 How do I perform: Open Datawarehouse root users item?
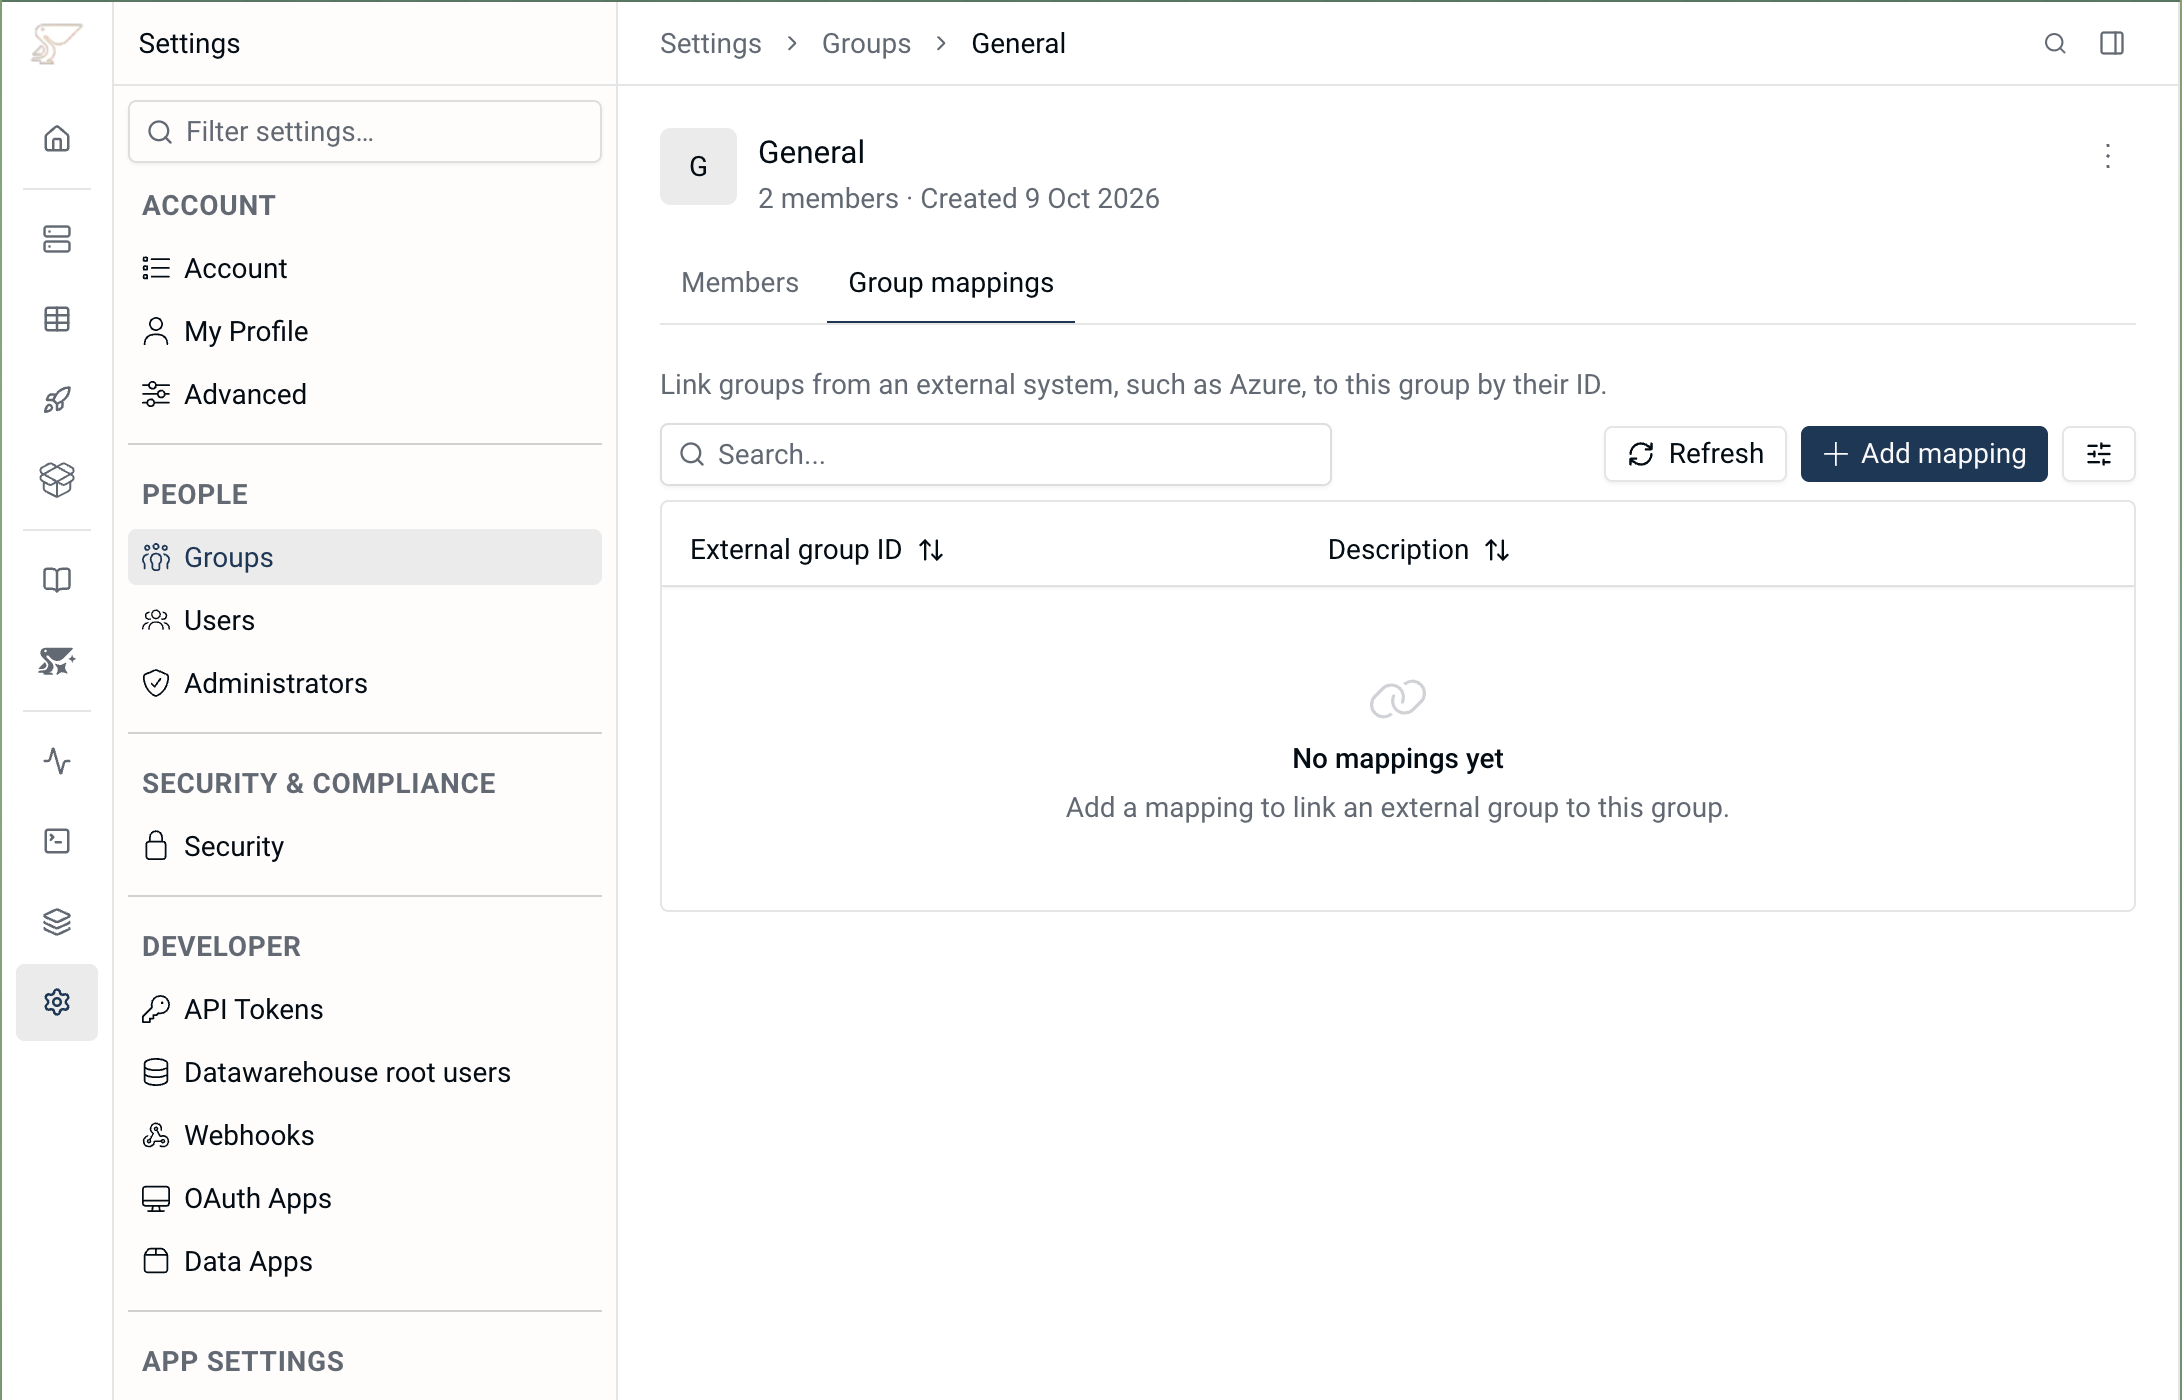[x=365, y=1072]
